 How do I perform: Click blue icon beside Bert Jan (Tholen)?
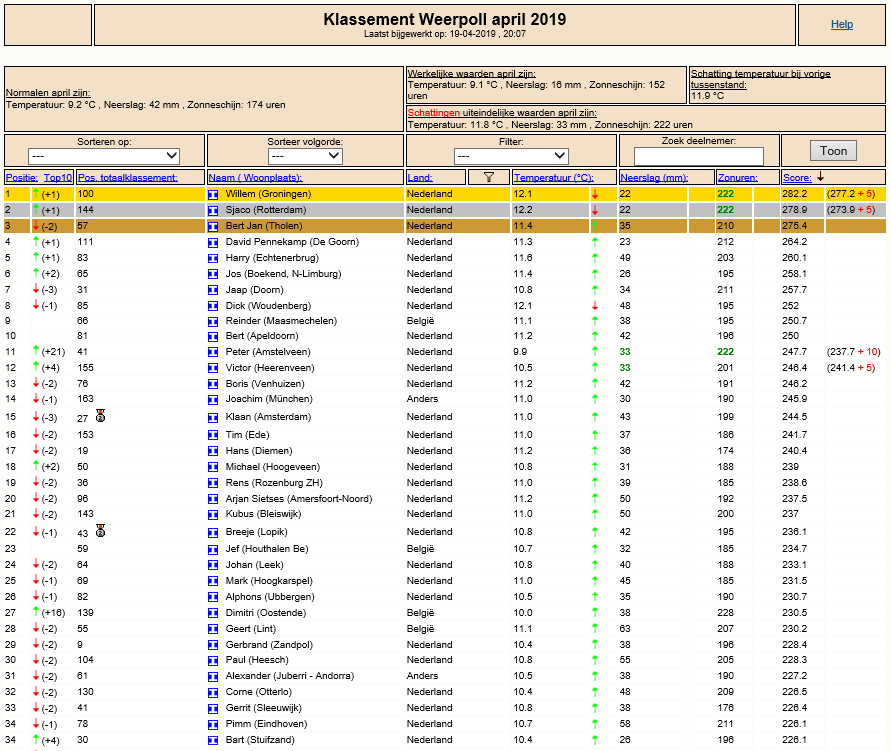click(x=213, y=226)
